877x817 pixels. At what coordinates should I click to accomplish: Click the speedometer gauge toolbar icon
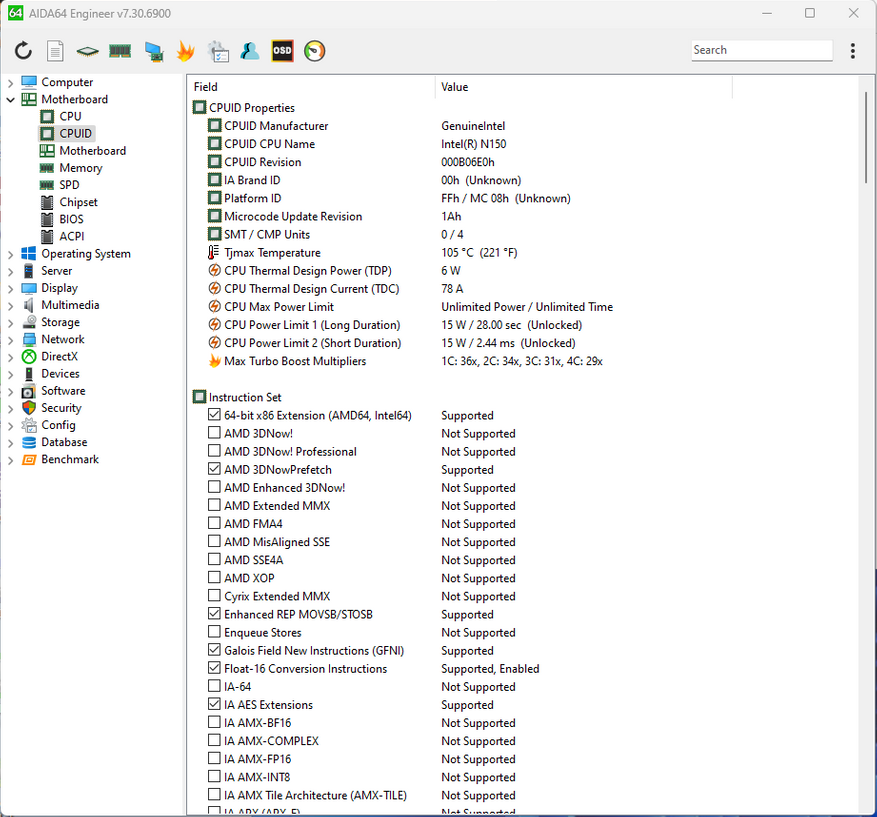[x=315, y=51]
